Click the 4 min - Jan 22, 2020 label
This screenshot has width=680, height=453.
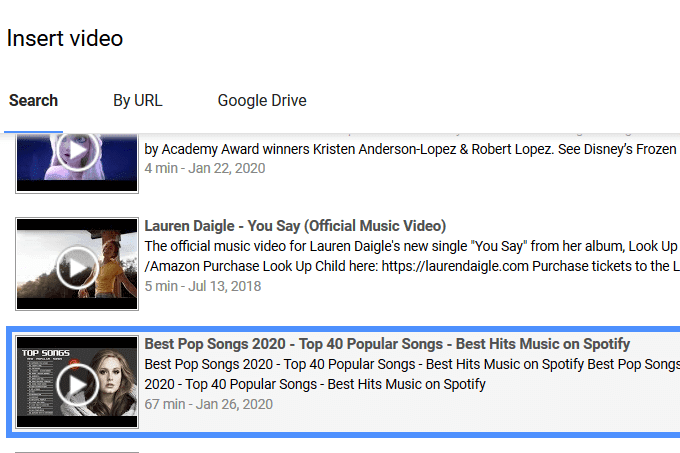[204, 168]
